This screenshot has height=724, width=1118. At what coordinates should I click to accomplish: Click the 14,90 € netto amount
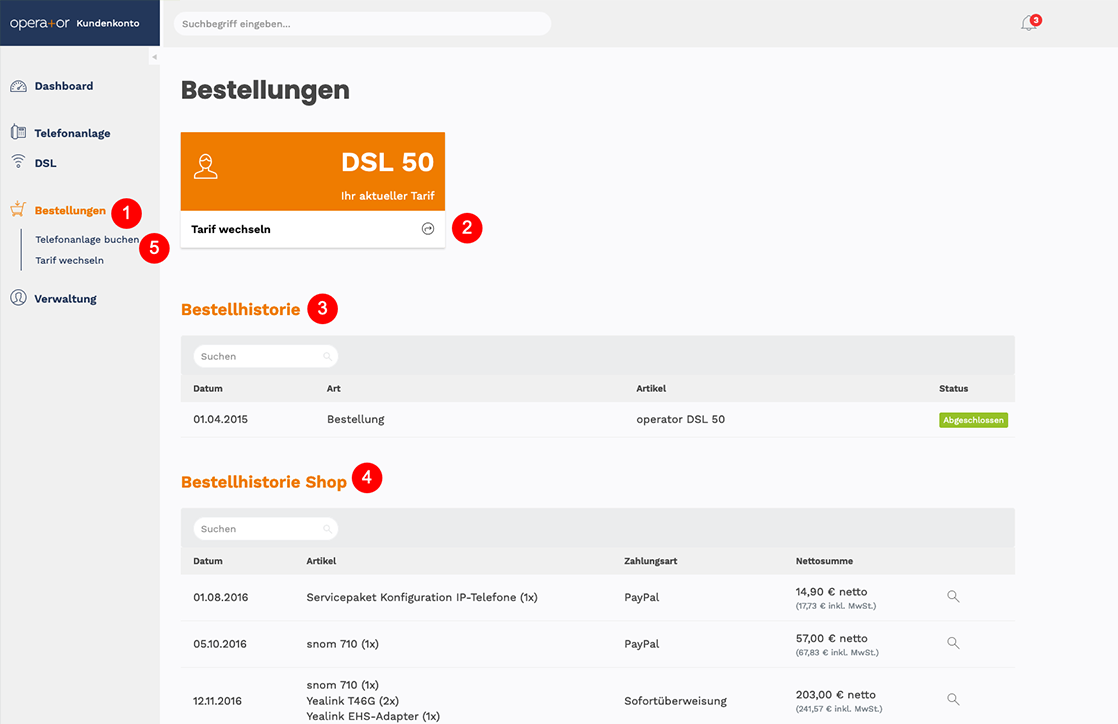coord(831,592)
